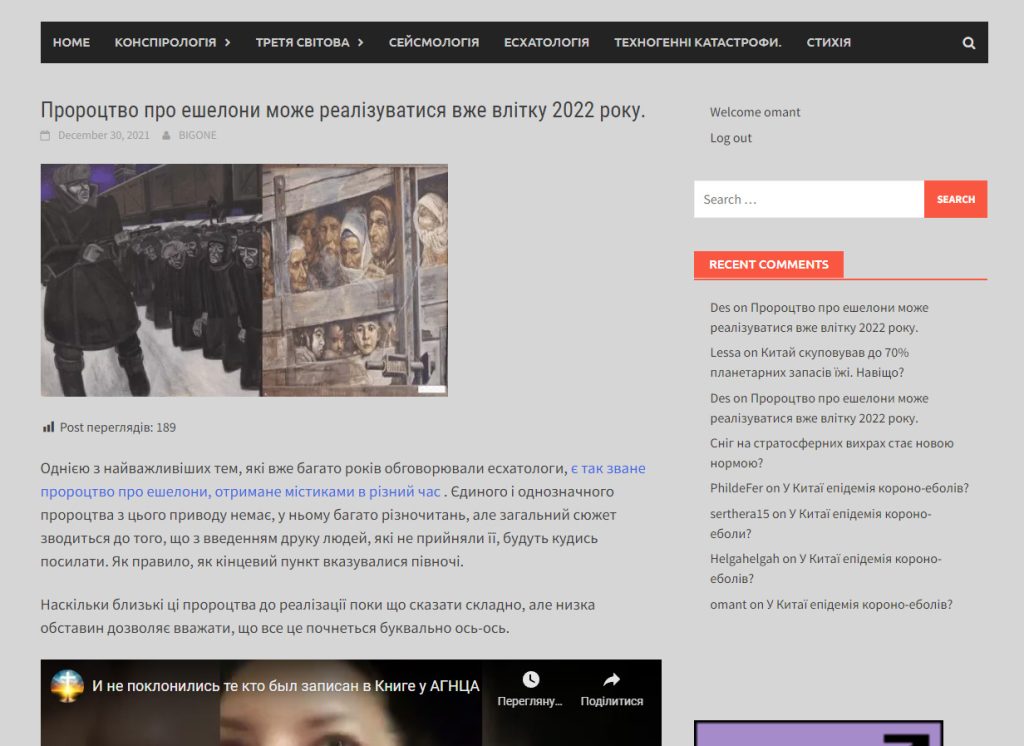This screenshot has height=746, width=1024.
Task: Click the Log out link
Action: (x=731, y=138)
